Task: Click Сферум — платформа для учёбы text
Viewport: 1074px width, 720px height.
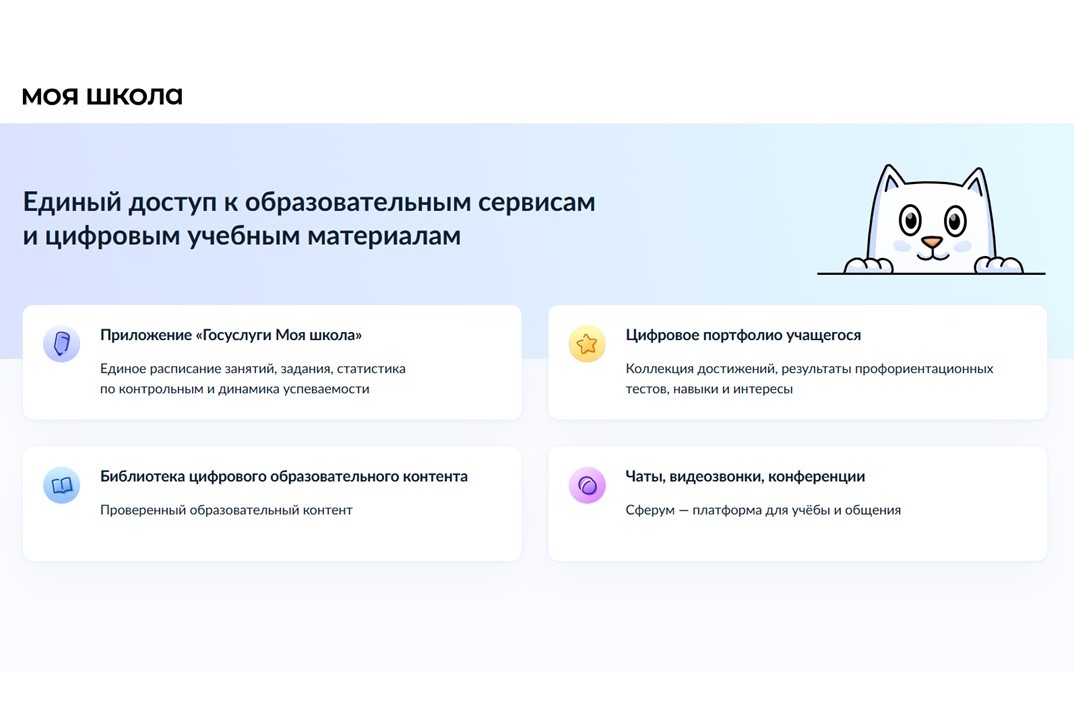Action: point(763,510)
